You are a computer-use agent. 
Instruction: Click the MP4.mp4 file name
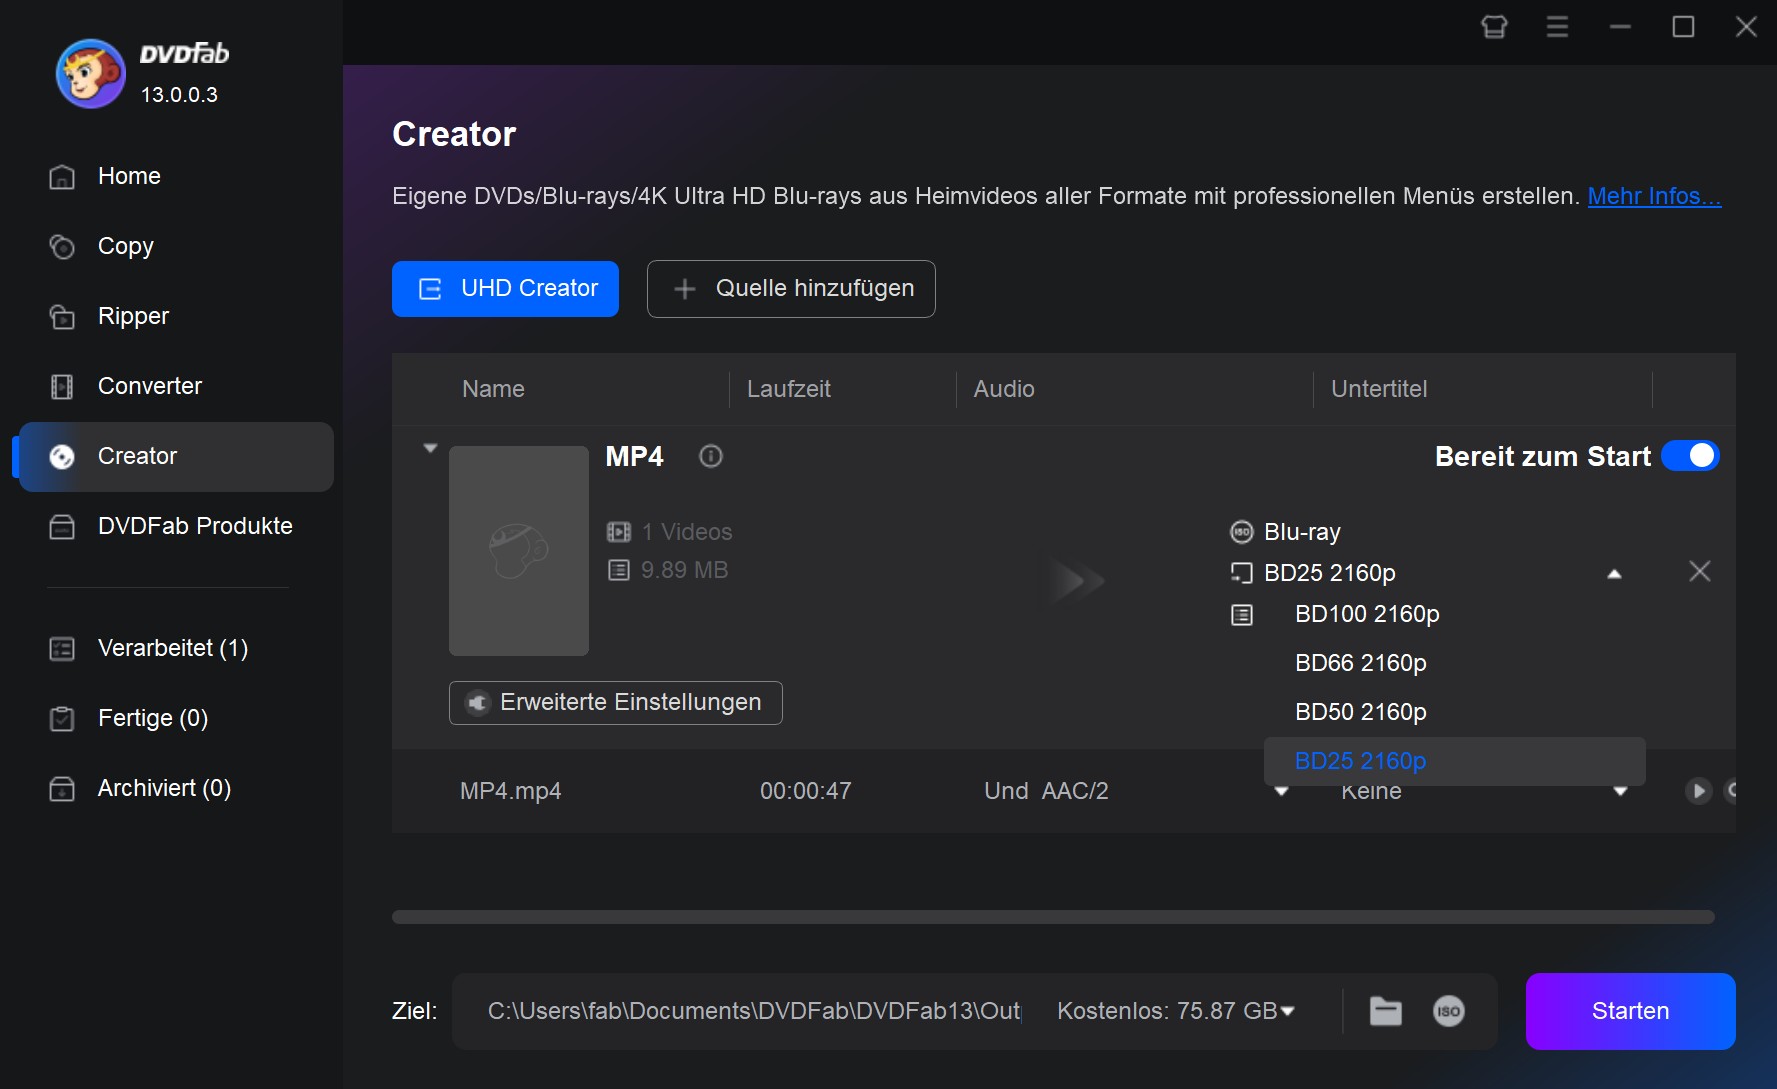coord(510,791)
